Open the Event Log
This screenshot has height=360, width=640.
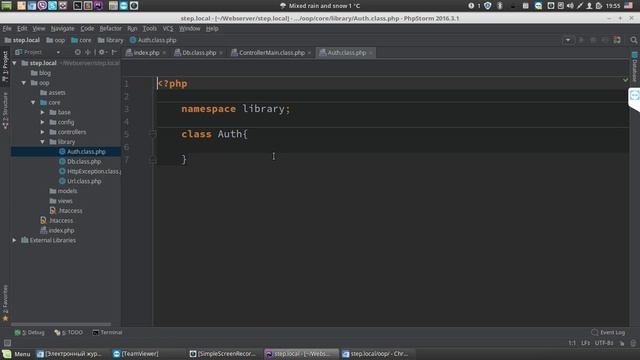[608, 332]
